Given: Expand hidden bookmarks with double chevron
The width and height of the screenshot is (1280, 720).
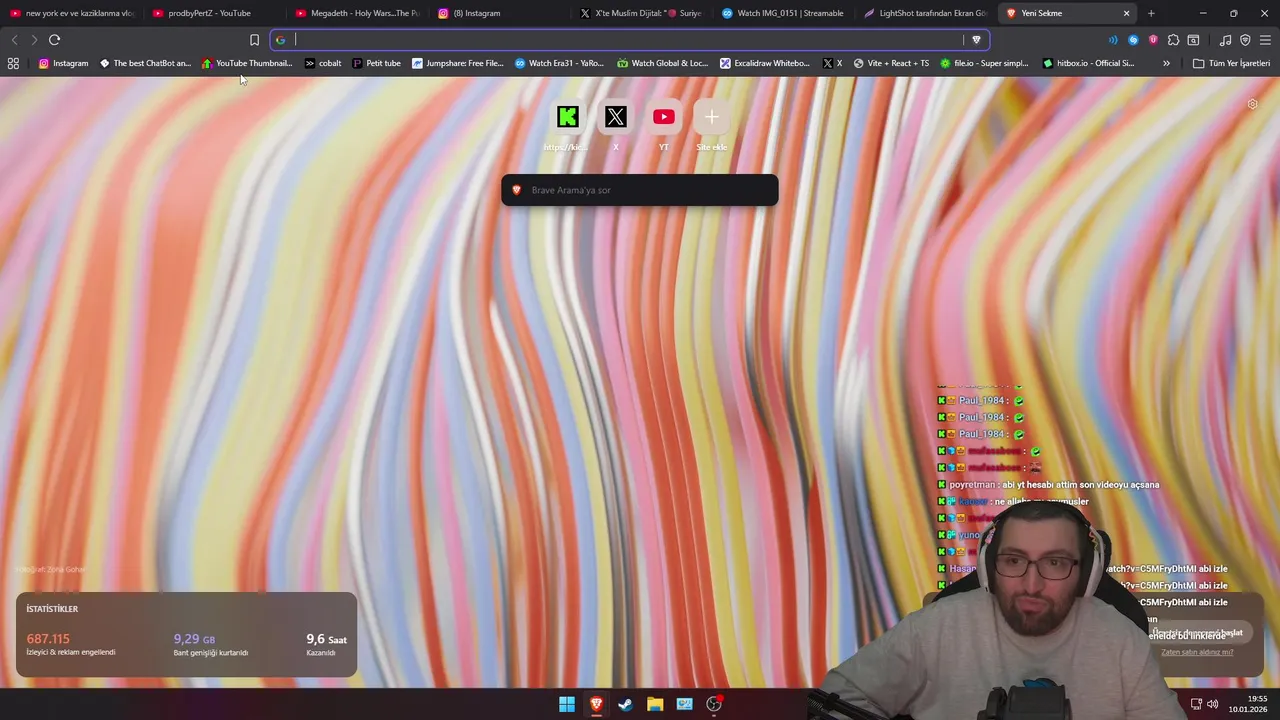Looking at the screenshot, I should (x=1166, y=63).
